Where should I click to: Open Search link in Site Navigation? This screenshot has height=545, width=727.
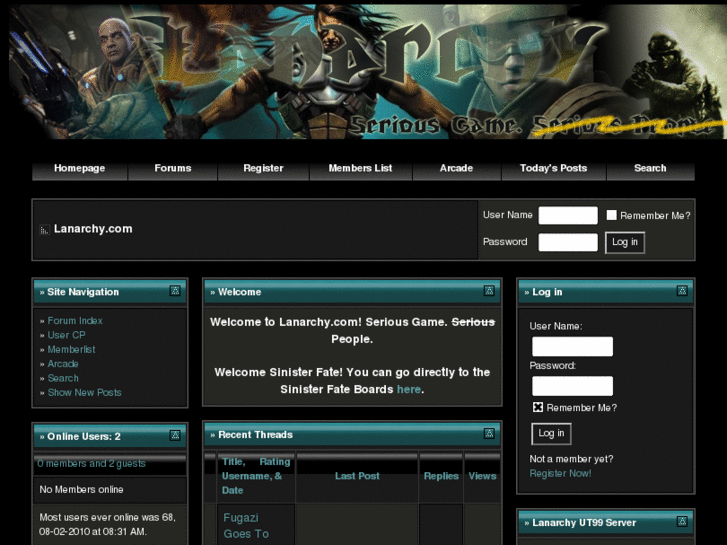click(x=63, y=378)
